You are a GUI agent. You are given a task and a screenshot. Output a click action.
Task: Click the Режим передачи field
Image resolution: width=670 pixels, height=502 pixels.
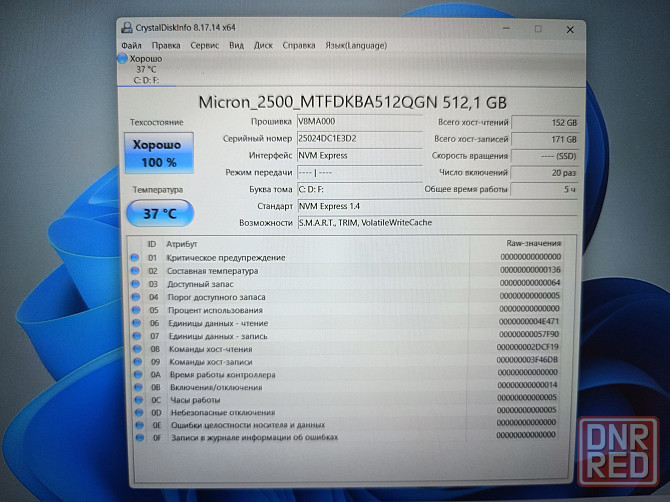(x=359, y=173)
